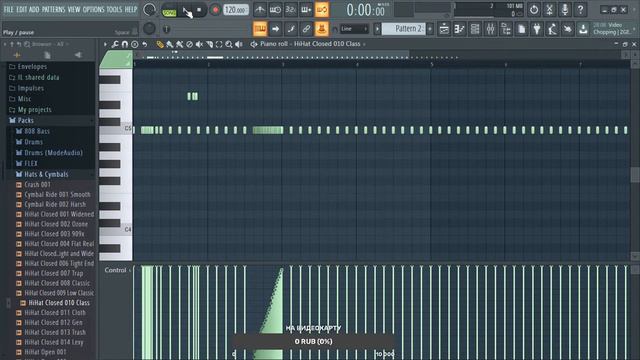The height and width of the screenshot is (360, 640).
Task: Click the master pitch knob
Action: 149,29
